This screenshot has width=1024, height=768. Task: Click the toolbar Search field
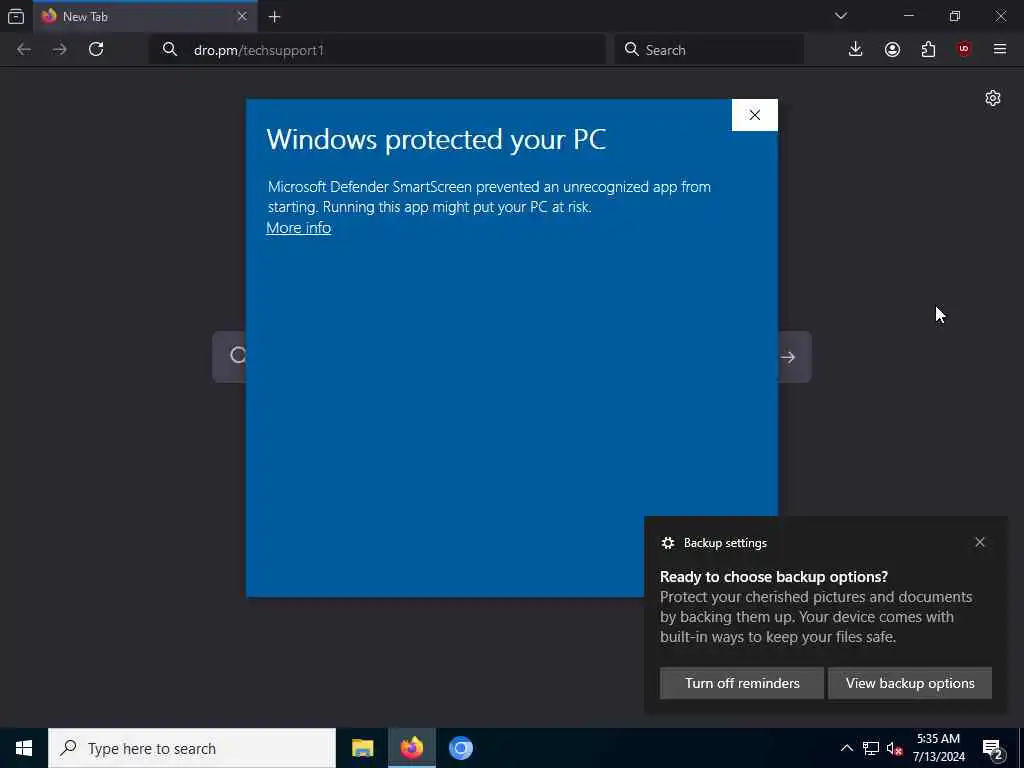coord(709,50)
